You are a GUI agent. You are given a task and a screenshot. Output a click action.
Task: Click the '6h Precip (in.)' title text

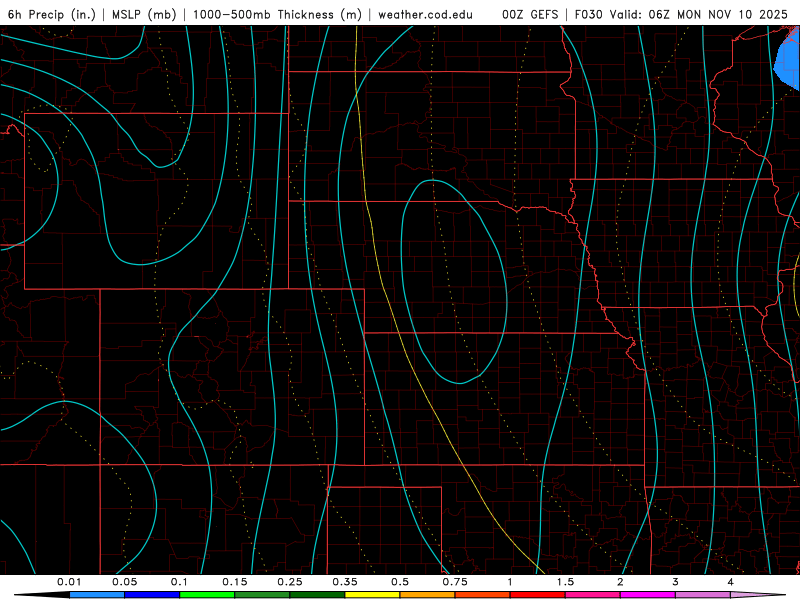click(x=52, y=14)
